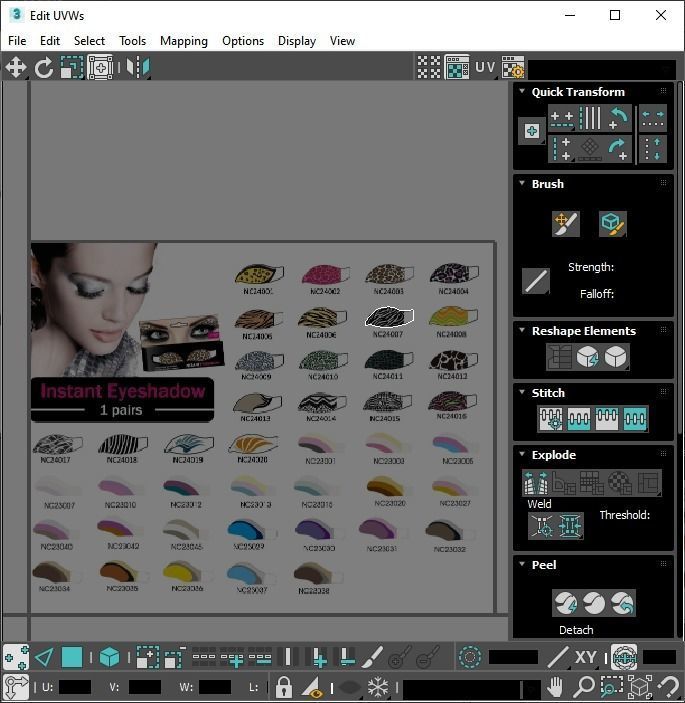Select the NC24007 eyeshadow UV shape
685x703 pixels.
[x=389, y=316]
